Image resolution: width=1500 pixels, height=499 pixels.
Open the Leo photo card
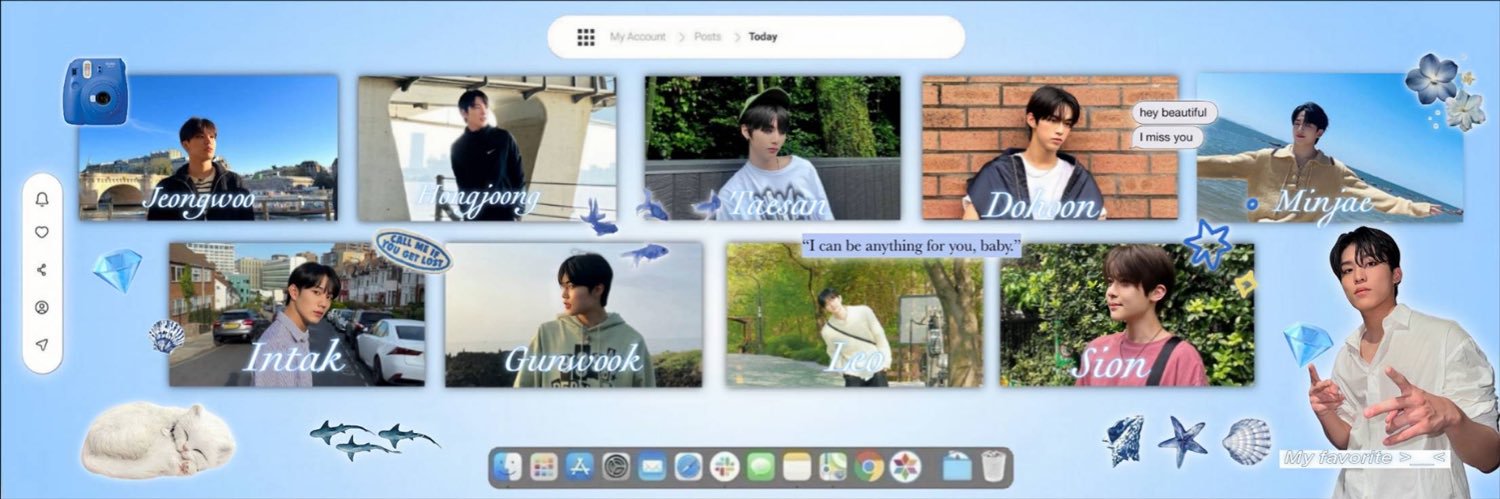pyautogui.click(x=855, y=314)
